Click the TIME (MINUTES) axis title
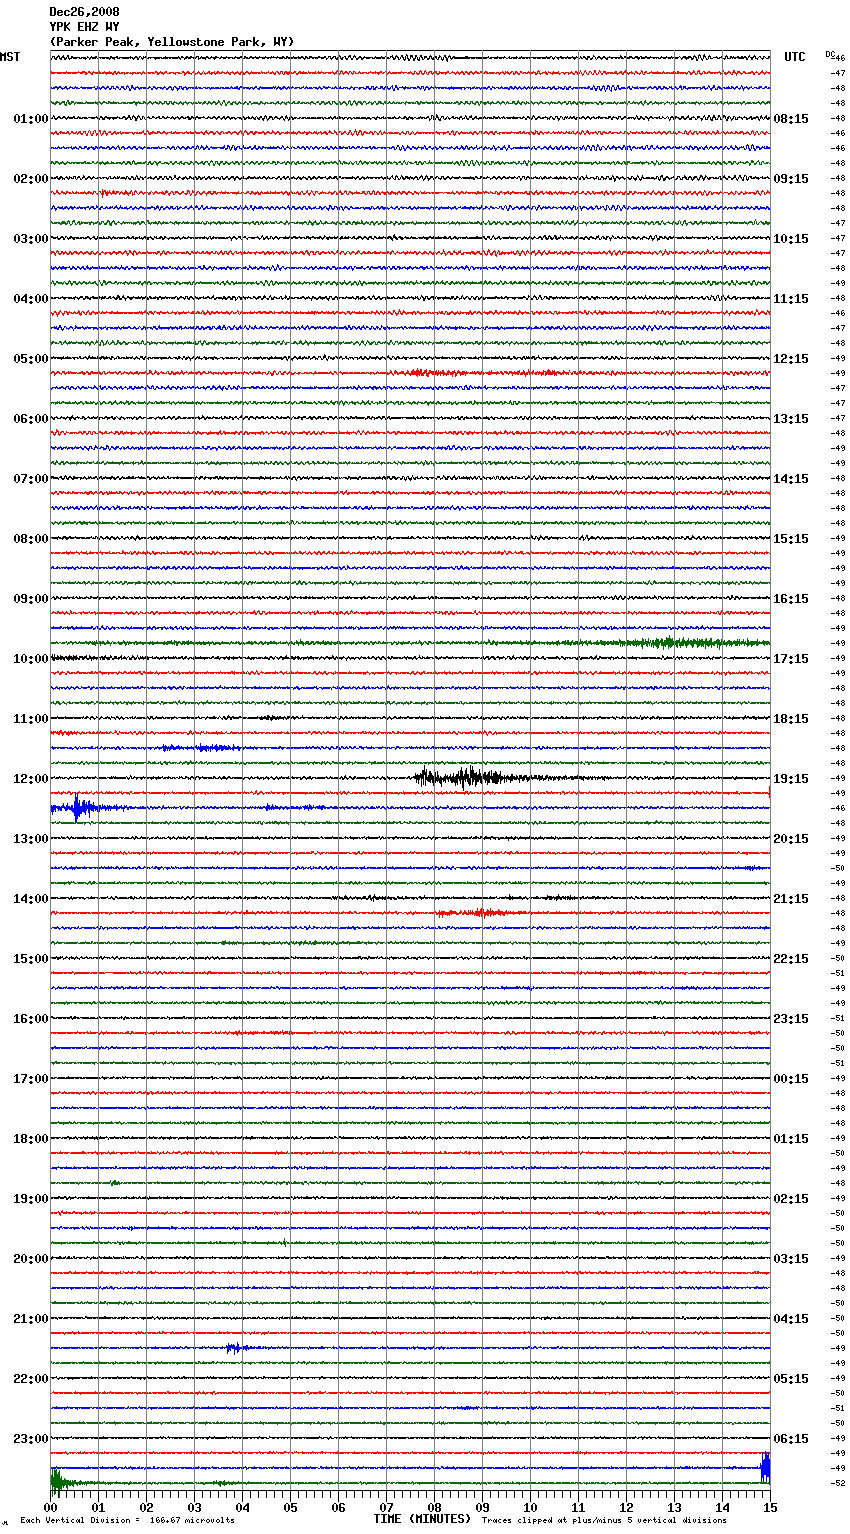This screenshot has width=850, height=1534. click(422, 1519)
